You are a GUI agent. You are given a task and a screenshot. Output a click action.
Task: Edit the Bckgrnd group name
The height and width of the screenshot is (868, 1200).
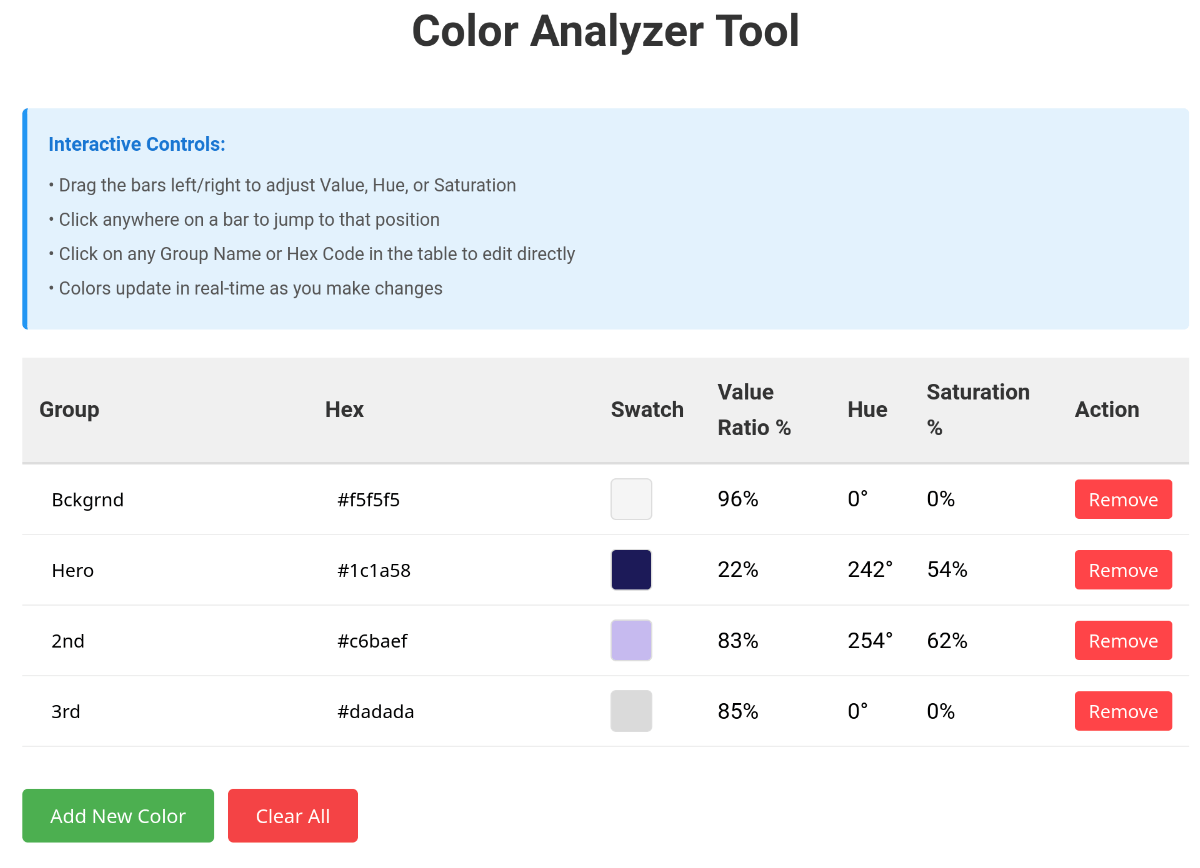point(88,500)
